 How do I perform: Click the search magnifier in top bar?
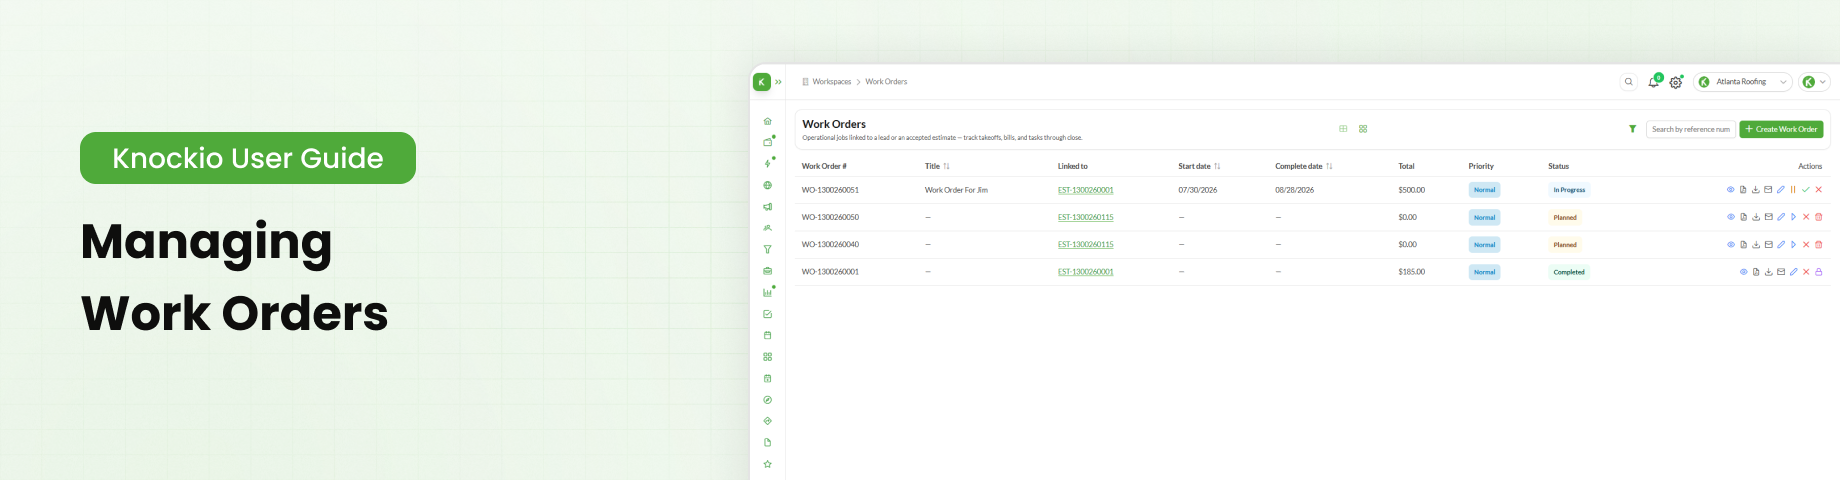click(1628, 82)
